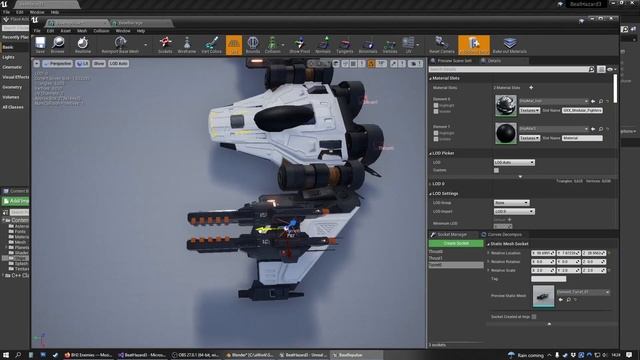Click the Realtime toolbar icon
Image resolution: width=640 pixels, height=360 pixels.
83,44
